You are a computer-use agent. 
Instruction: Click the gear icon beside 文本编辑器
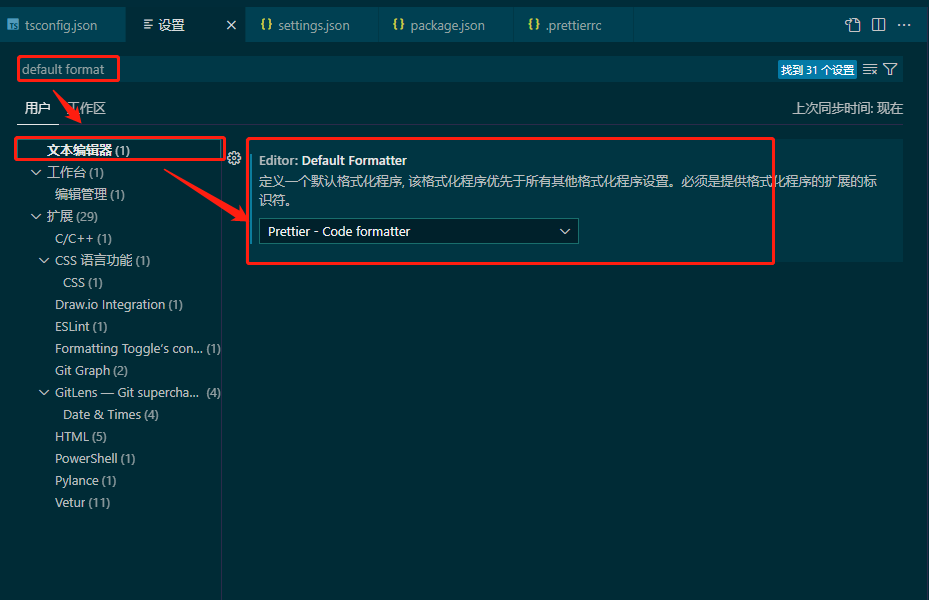(x=234, y=157)
